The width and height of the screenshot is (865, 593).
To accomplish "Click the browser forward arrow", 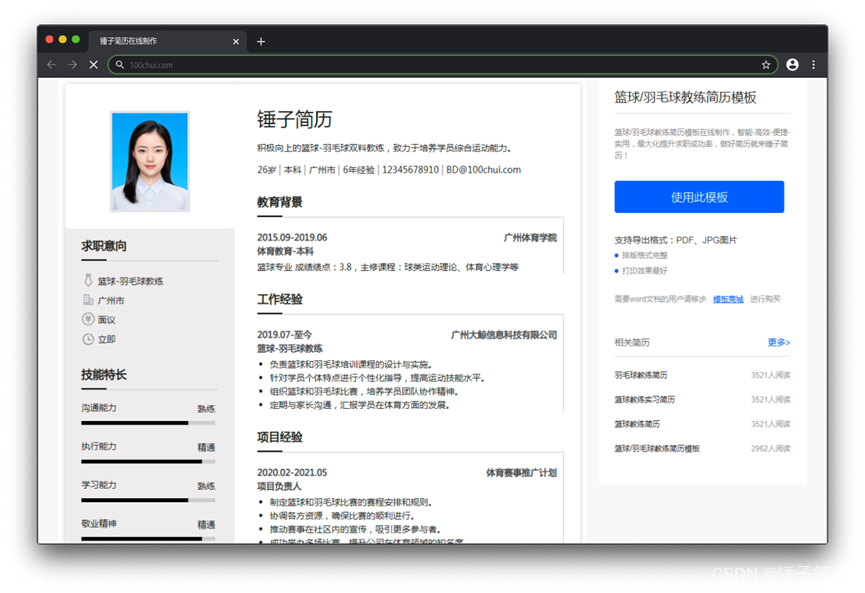I will [72, 65].
